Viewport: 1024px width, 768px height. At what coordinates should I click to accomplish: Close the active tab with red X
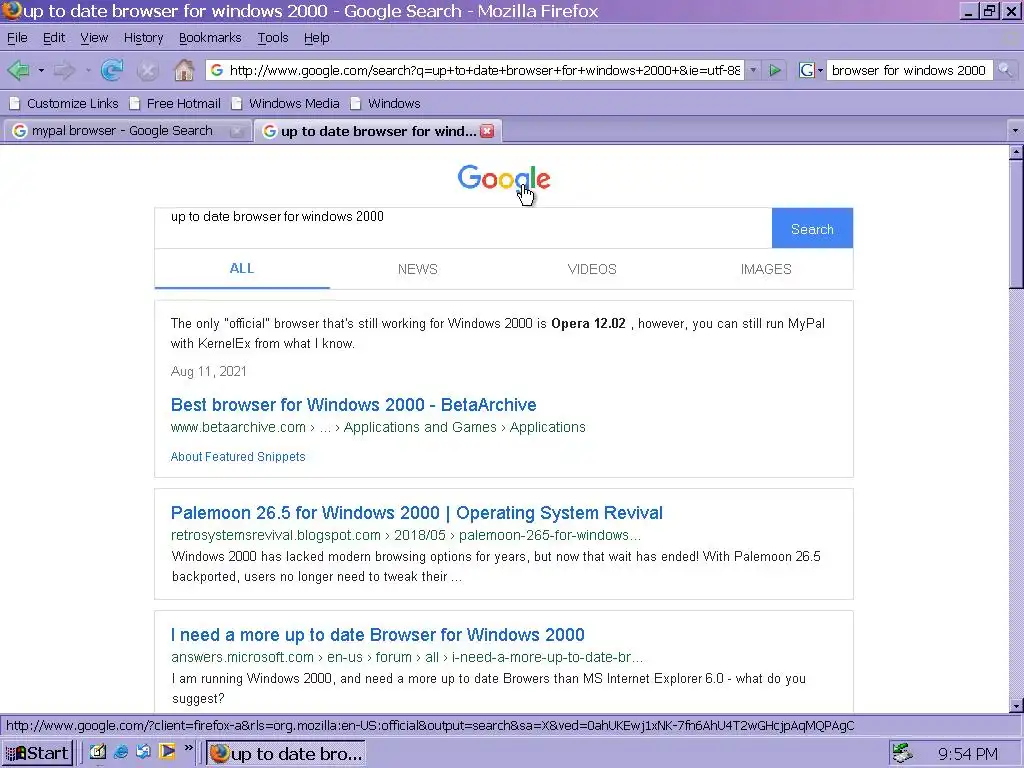pyautogui.click(x=487, y=131)
